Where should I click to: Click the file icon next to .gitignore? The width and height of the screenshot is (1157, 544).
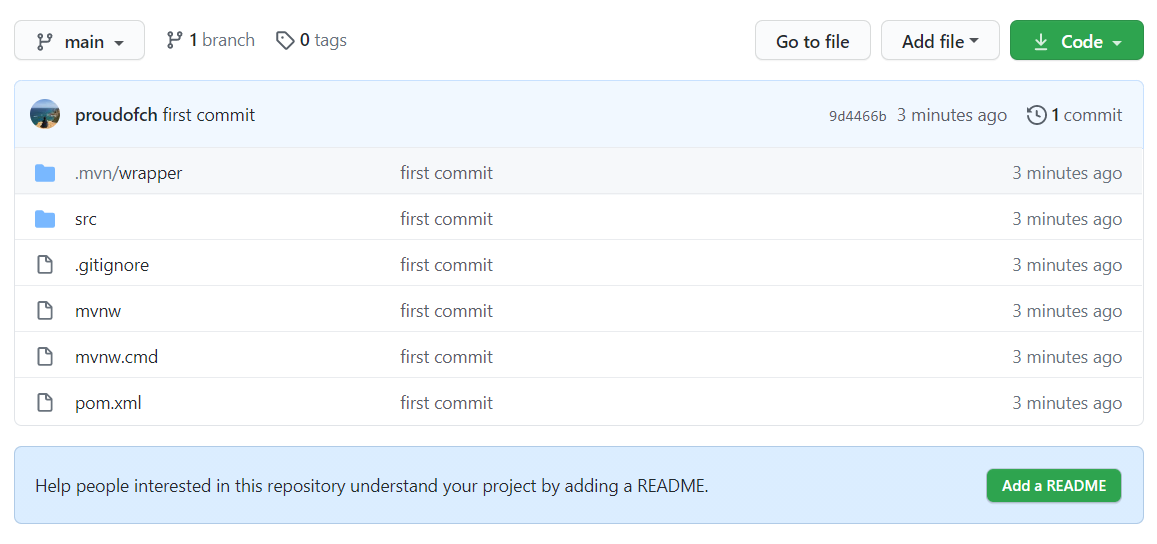coord(45,265)
